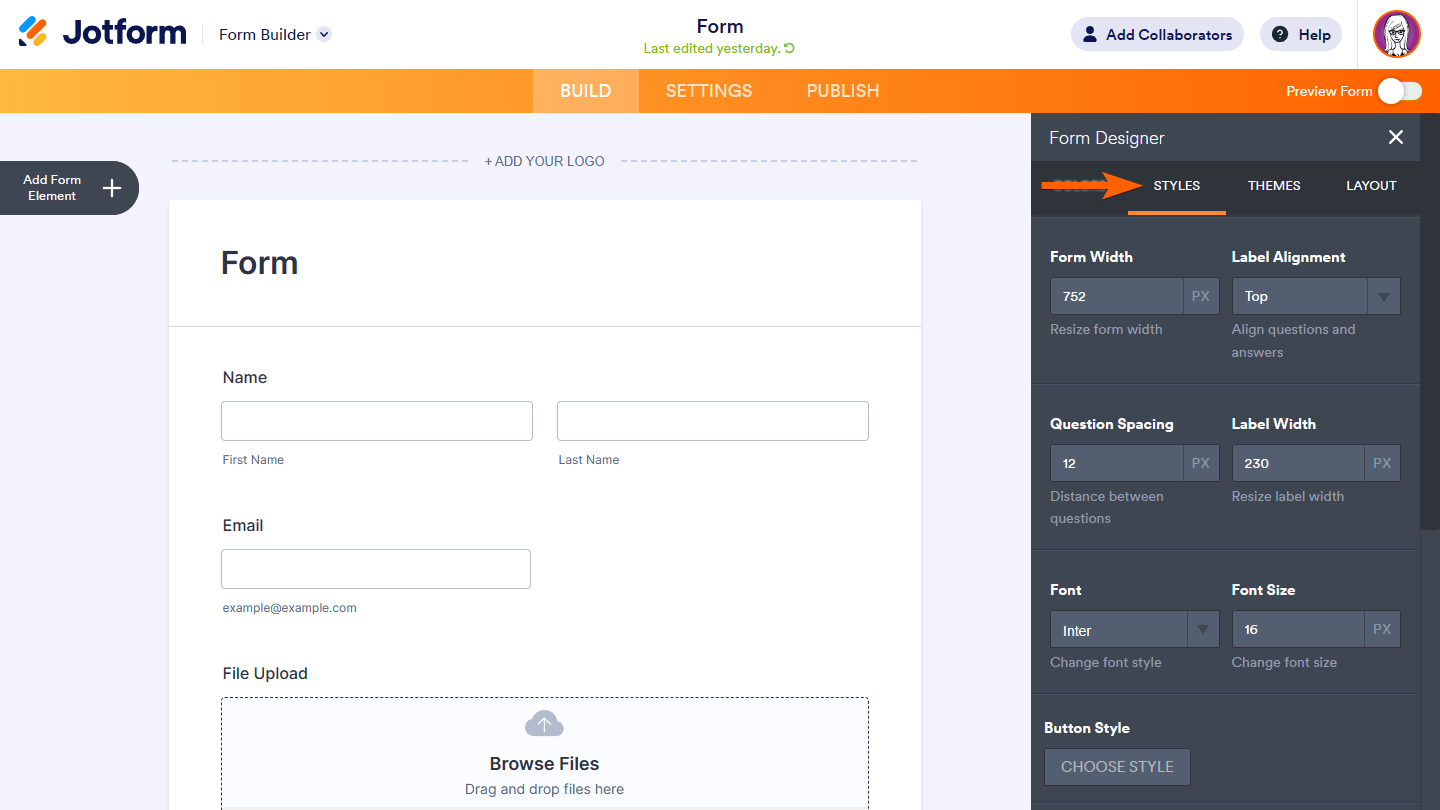The height and width of the screenshot is (810, 1440).
Task: Open the Label Alignment dropdown
Action: [x=1384, y=296]
